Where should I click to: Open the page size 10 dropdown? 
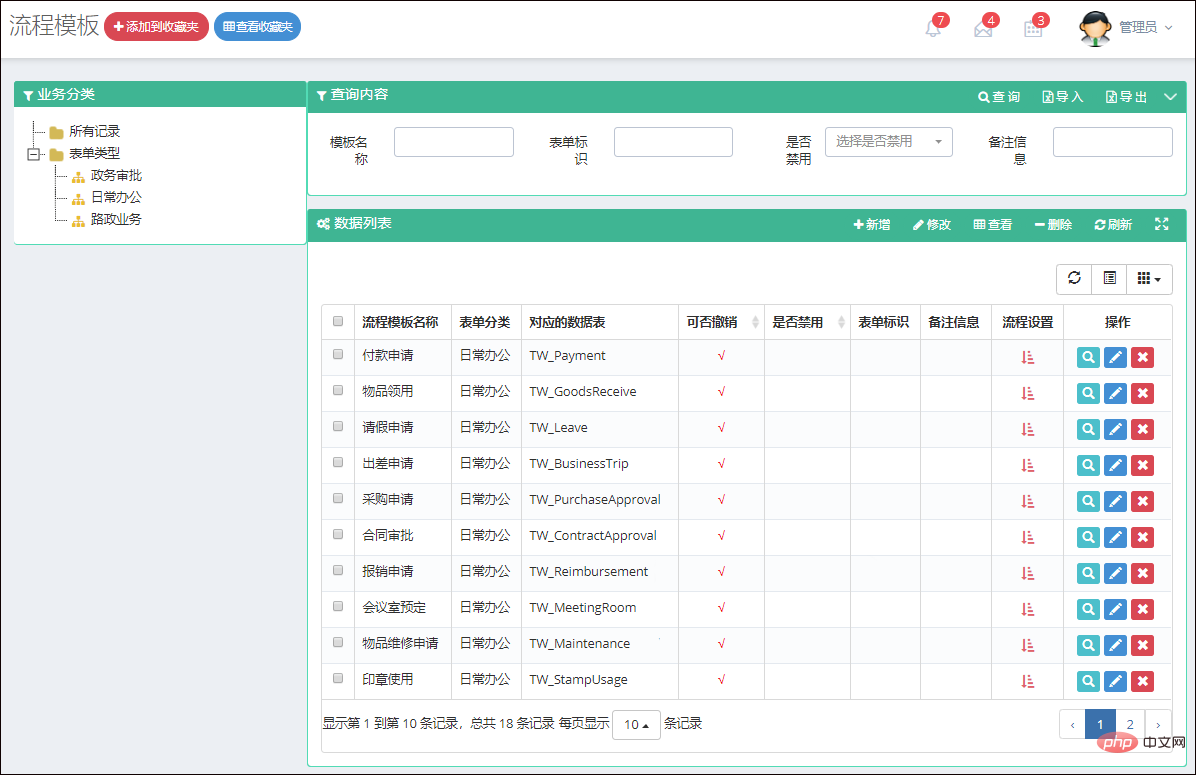[636, 725]
